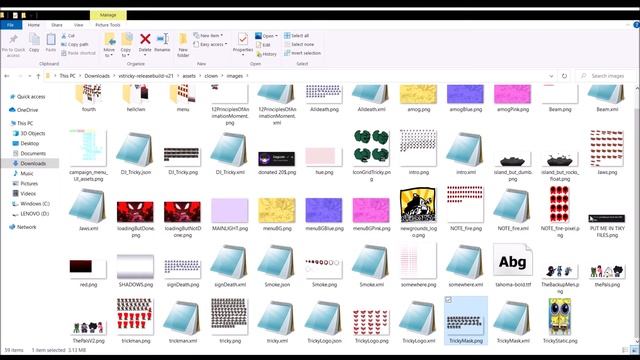Click Cut in the Clipboard group
This screenshot has width=640, height=360.
[x=68, y=36]
